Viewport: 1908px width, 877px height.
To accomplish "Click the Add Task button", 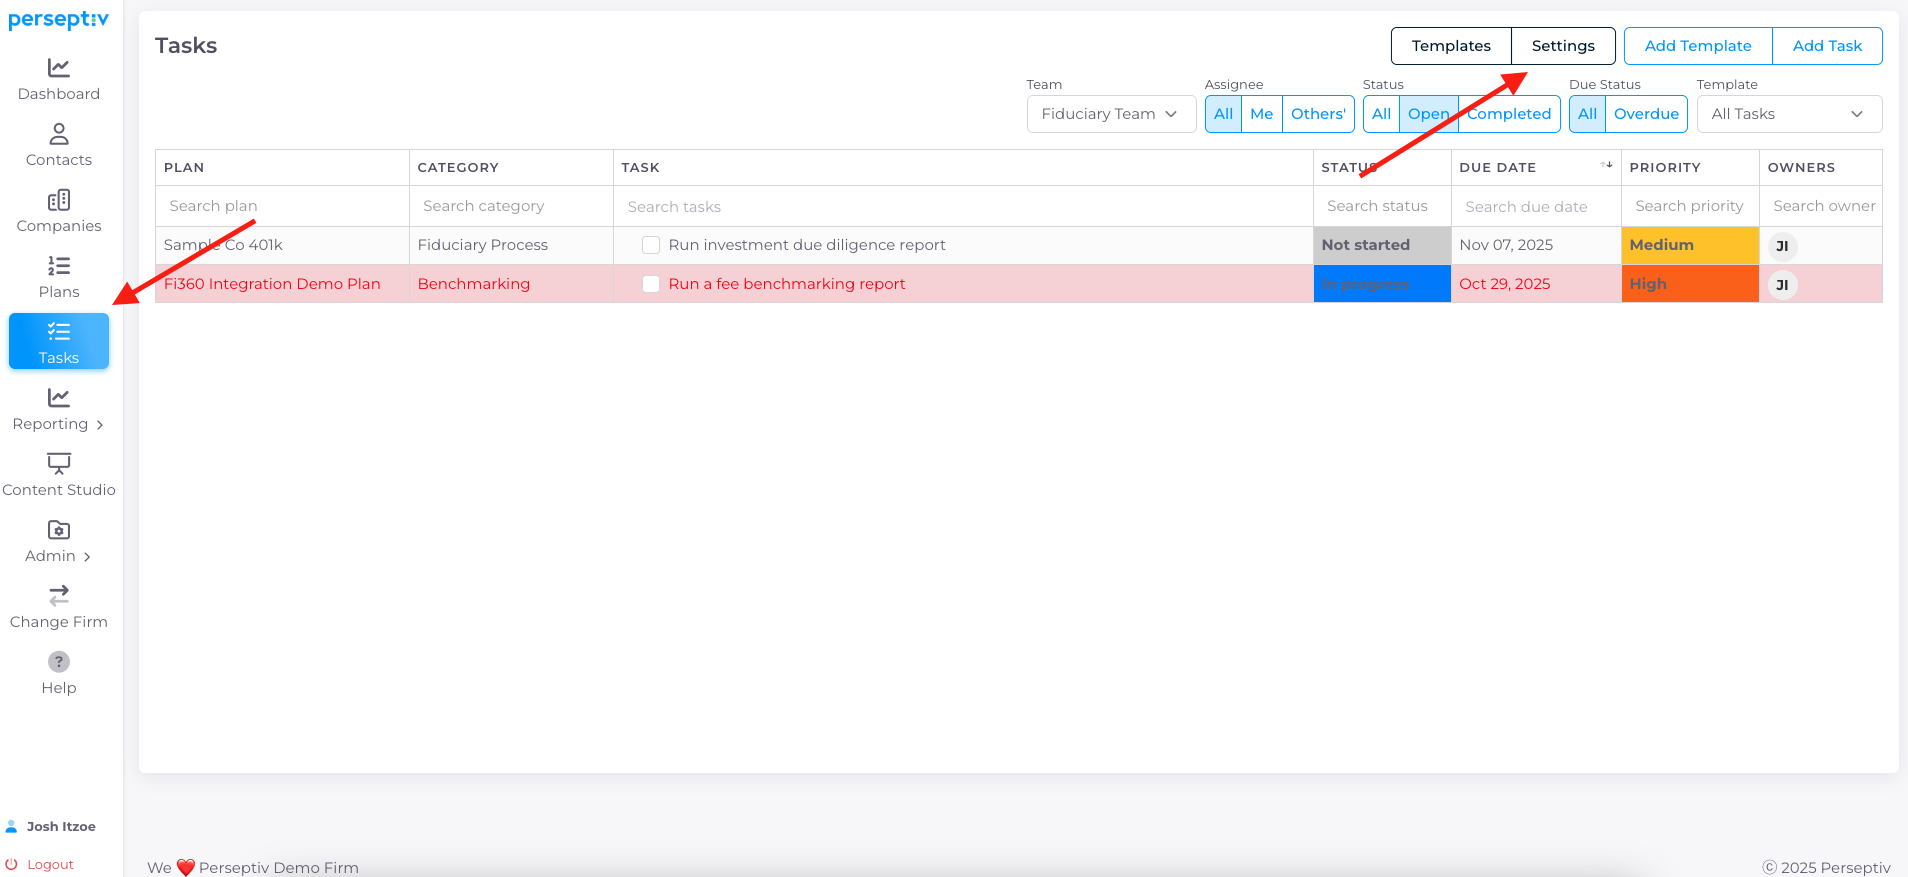I will [1827, 46].
